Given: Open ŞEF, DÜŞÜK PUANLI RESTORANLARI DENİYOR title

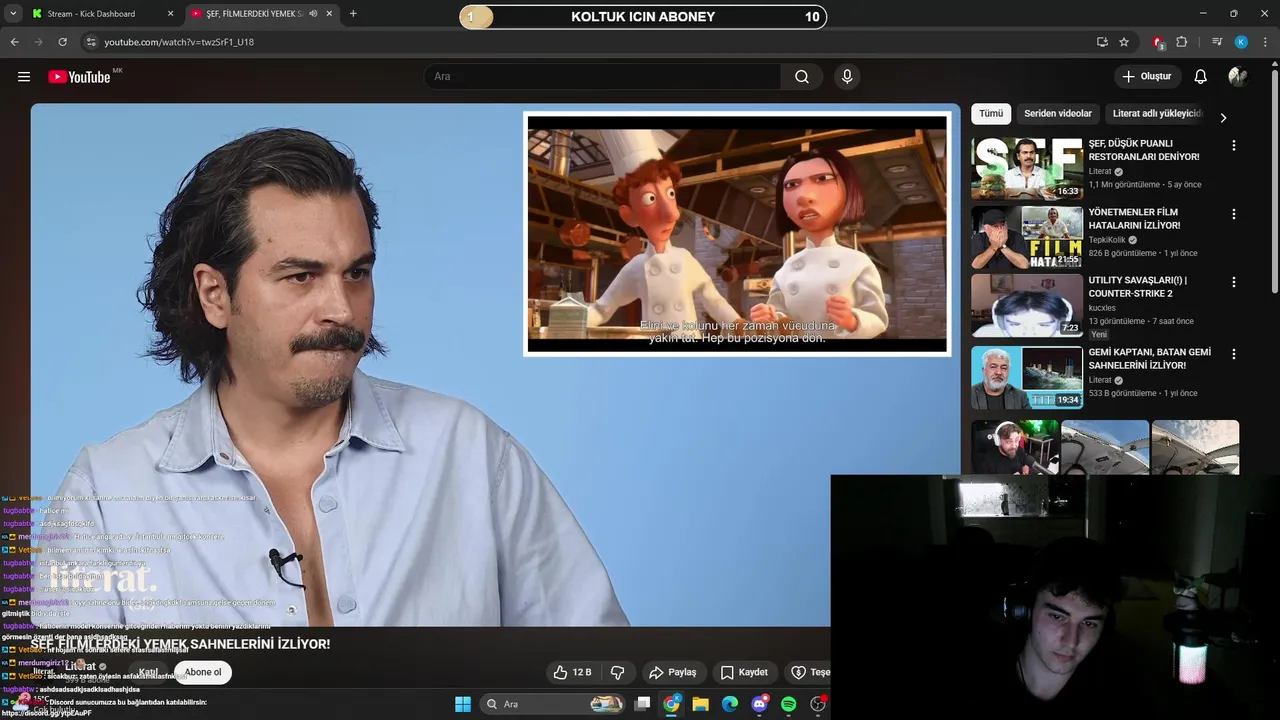Looking at the screenshot, I should click(1144, 150).
